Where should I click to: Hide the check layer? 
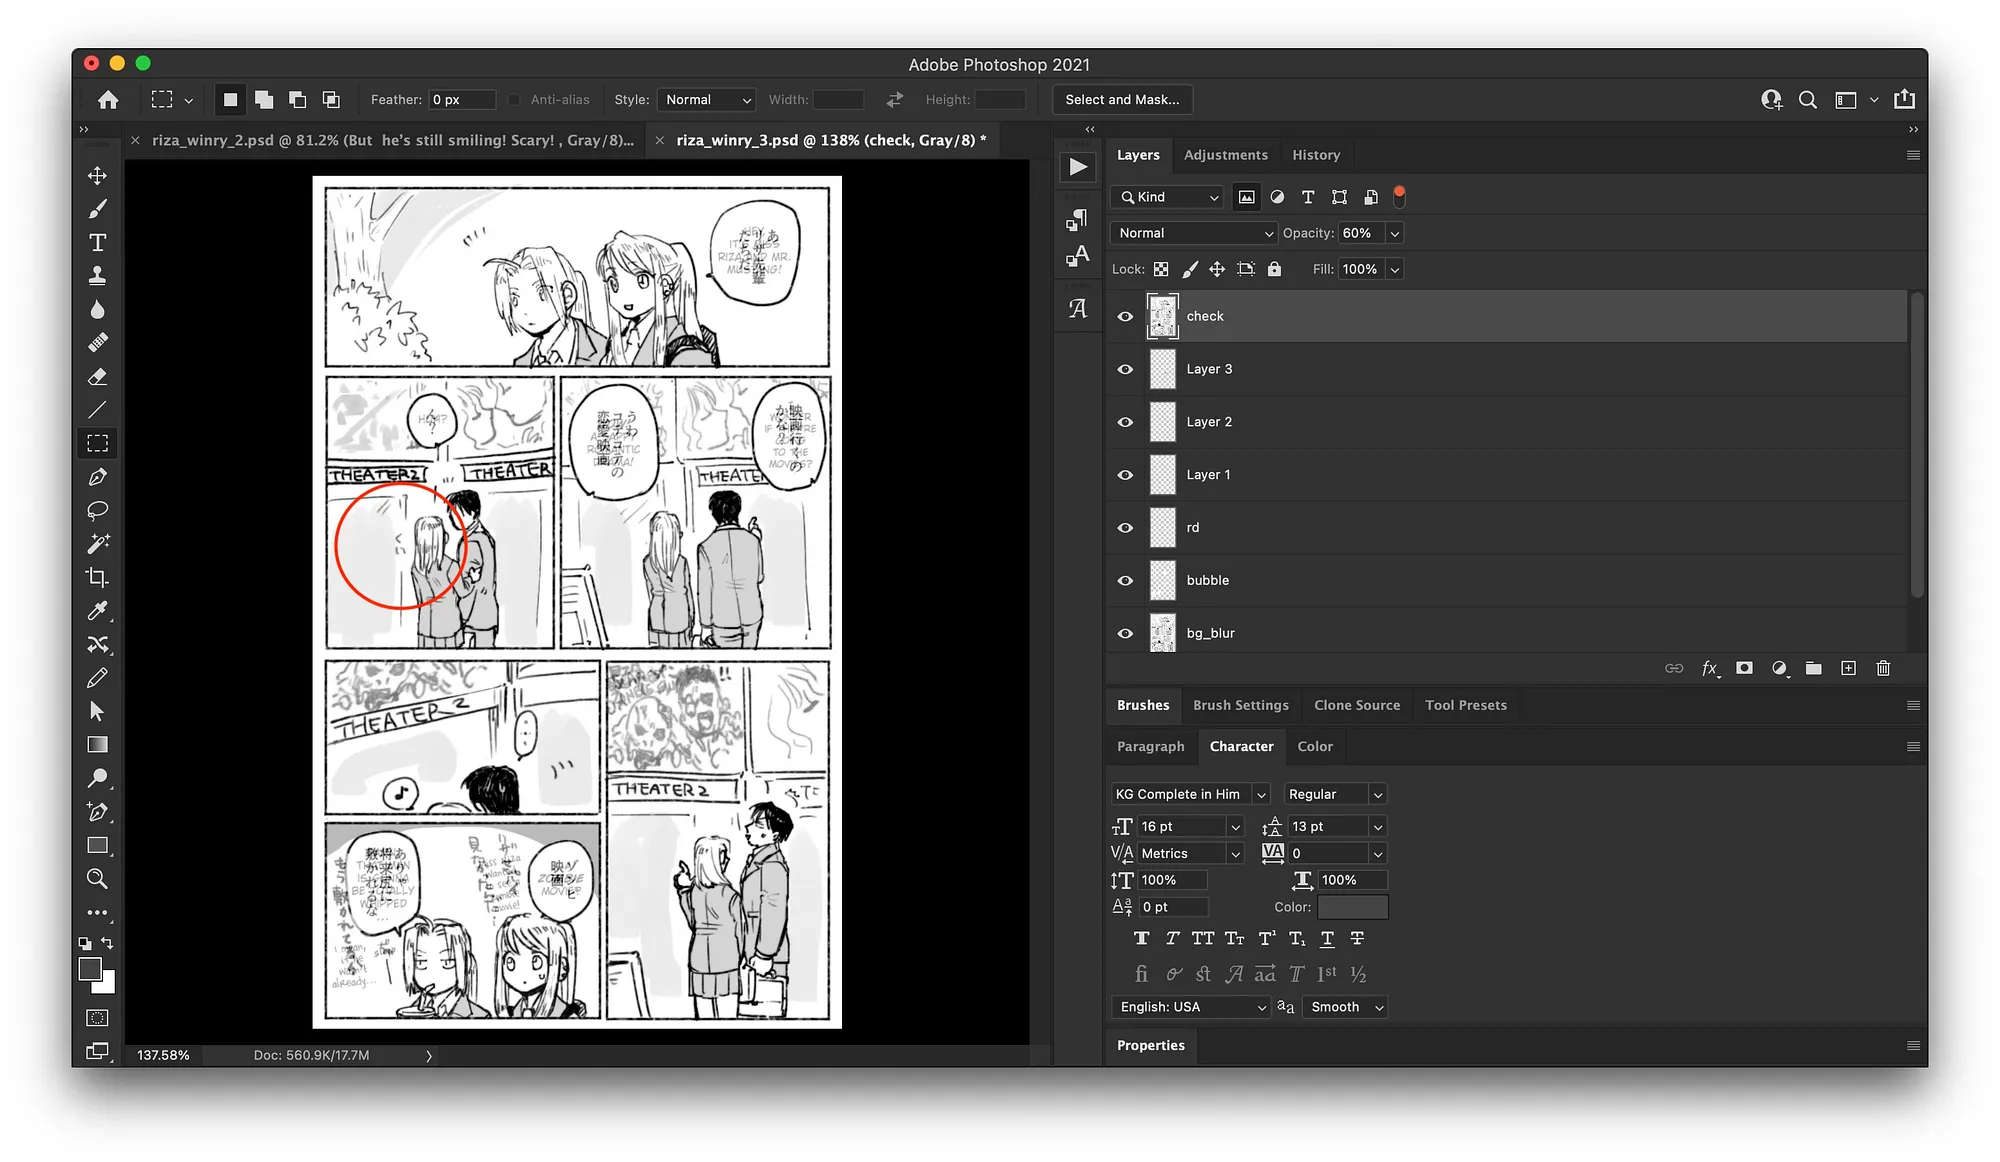click(1125, 316)
